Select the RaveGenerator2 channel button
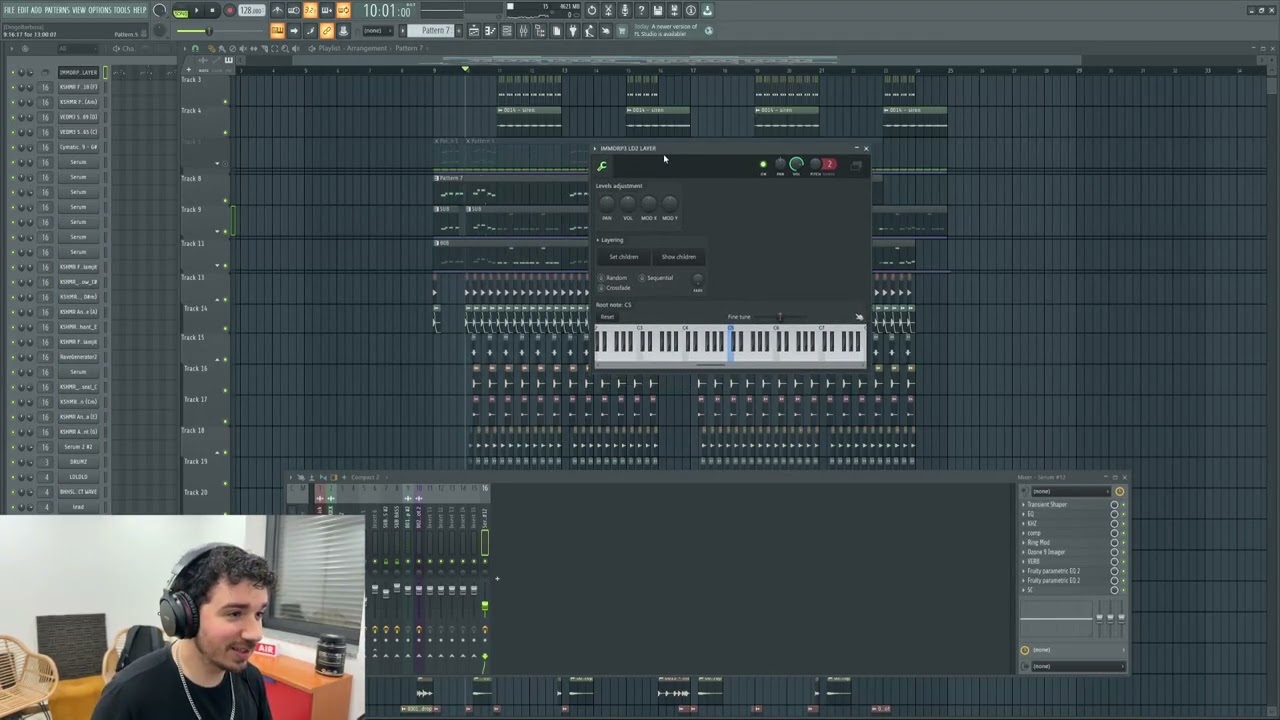The width and height of the screenshot is (1280, 720). (78, 357)
